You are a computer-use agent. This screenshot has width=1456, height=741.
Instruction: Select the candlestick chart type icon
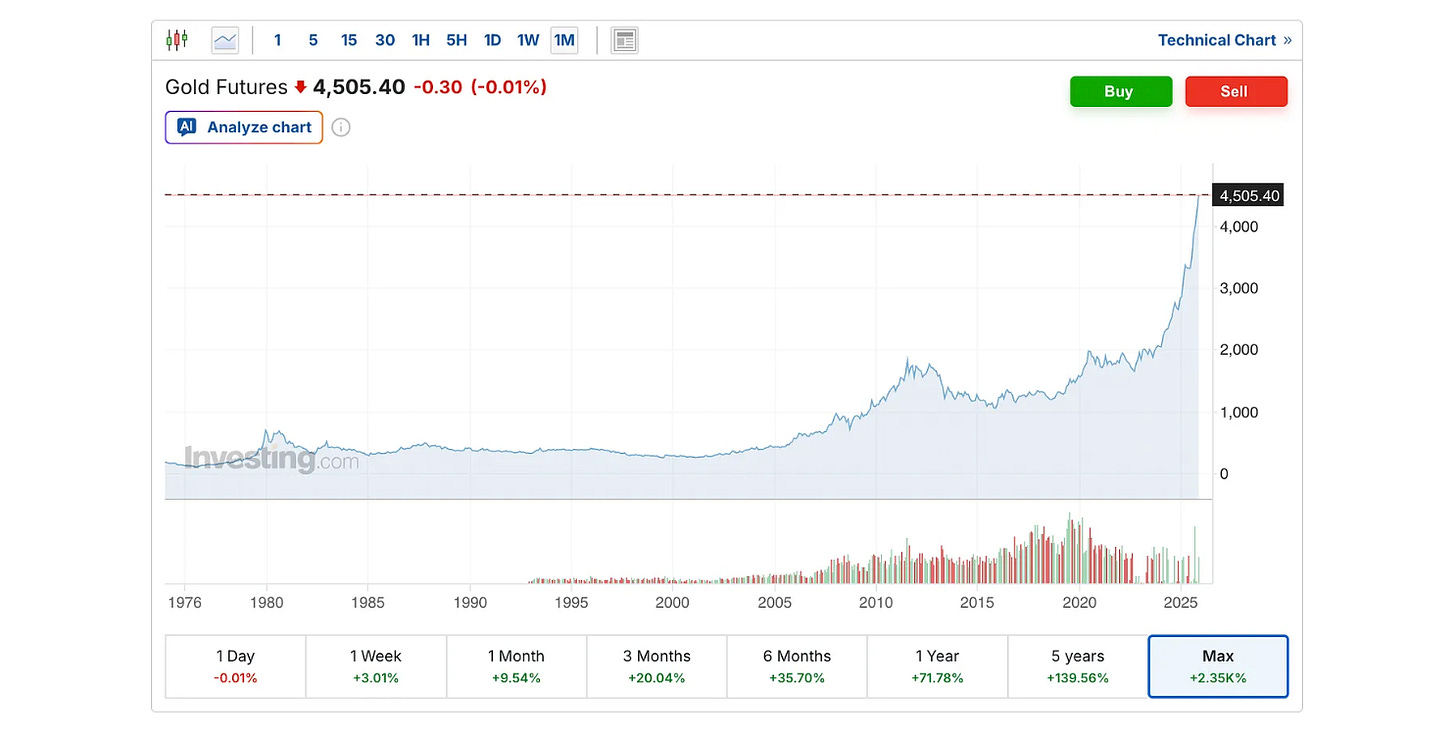pos(177,40)
